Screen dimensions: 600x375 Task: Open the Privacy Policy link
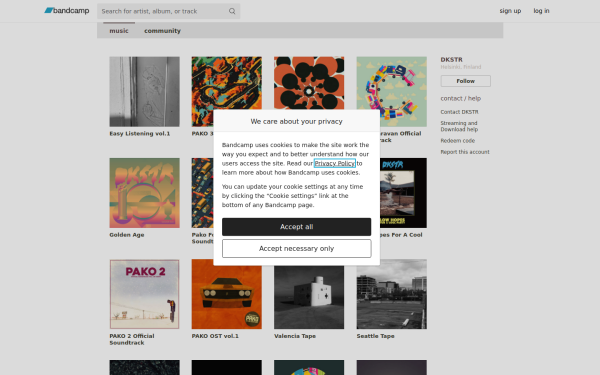coord(334,163)
